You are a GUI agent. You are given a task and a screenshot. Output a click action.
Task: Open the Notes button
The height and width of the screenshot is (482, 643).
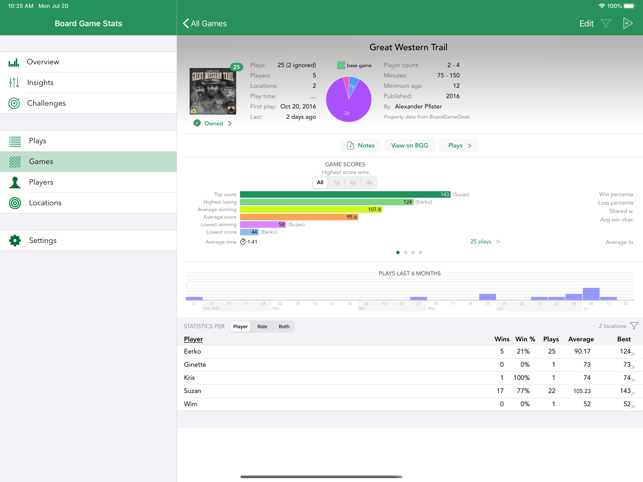[361, 146]
